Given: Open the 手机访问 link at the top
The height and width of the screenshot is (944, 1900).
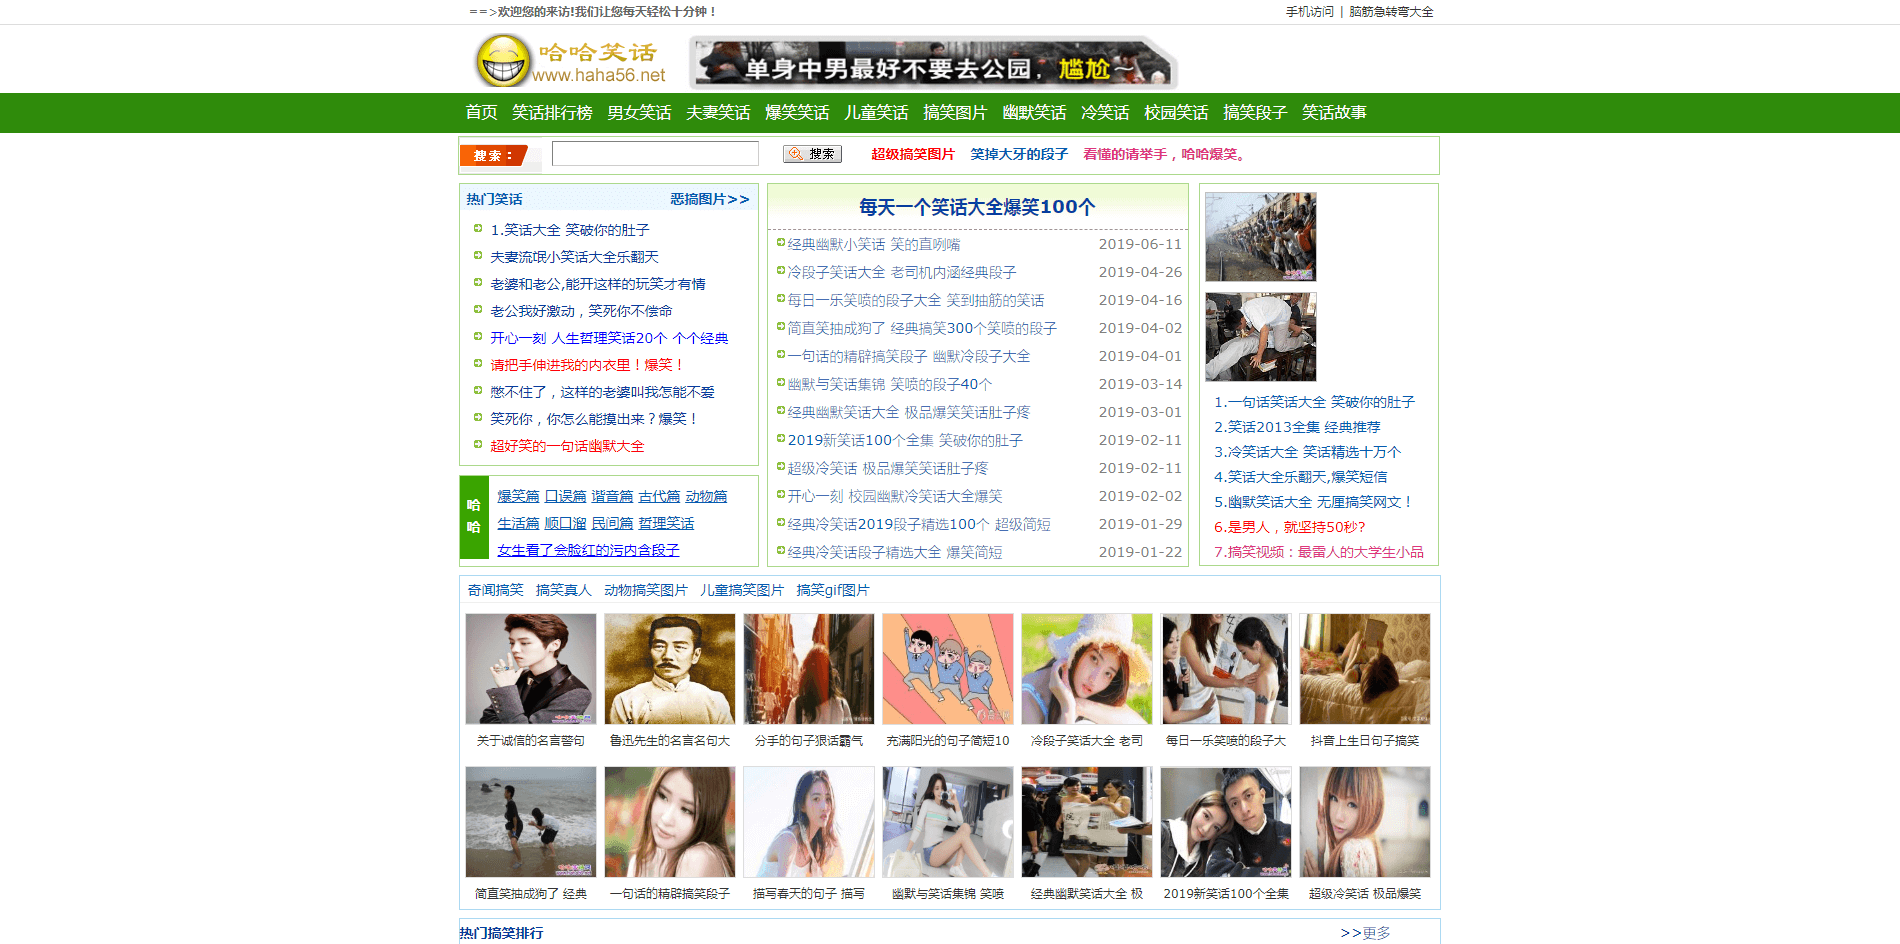Looking at the screenshot, I should pyautogui.click(x=1309, y=12).
